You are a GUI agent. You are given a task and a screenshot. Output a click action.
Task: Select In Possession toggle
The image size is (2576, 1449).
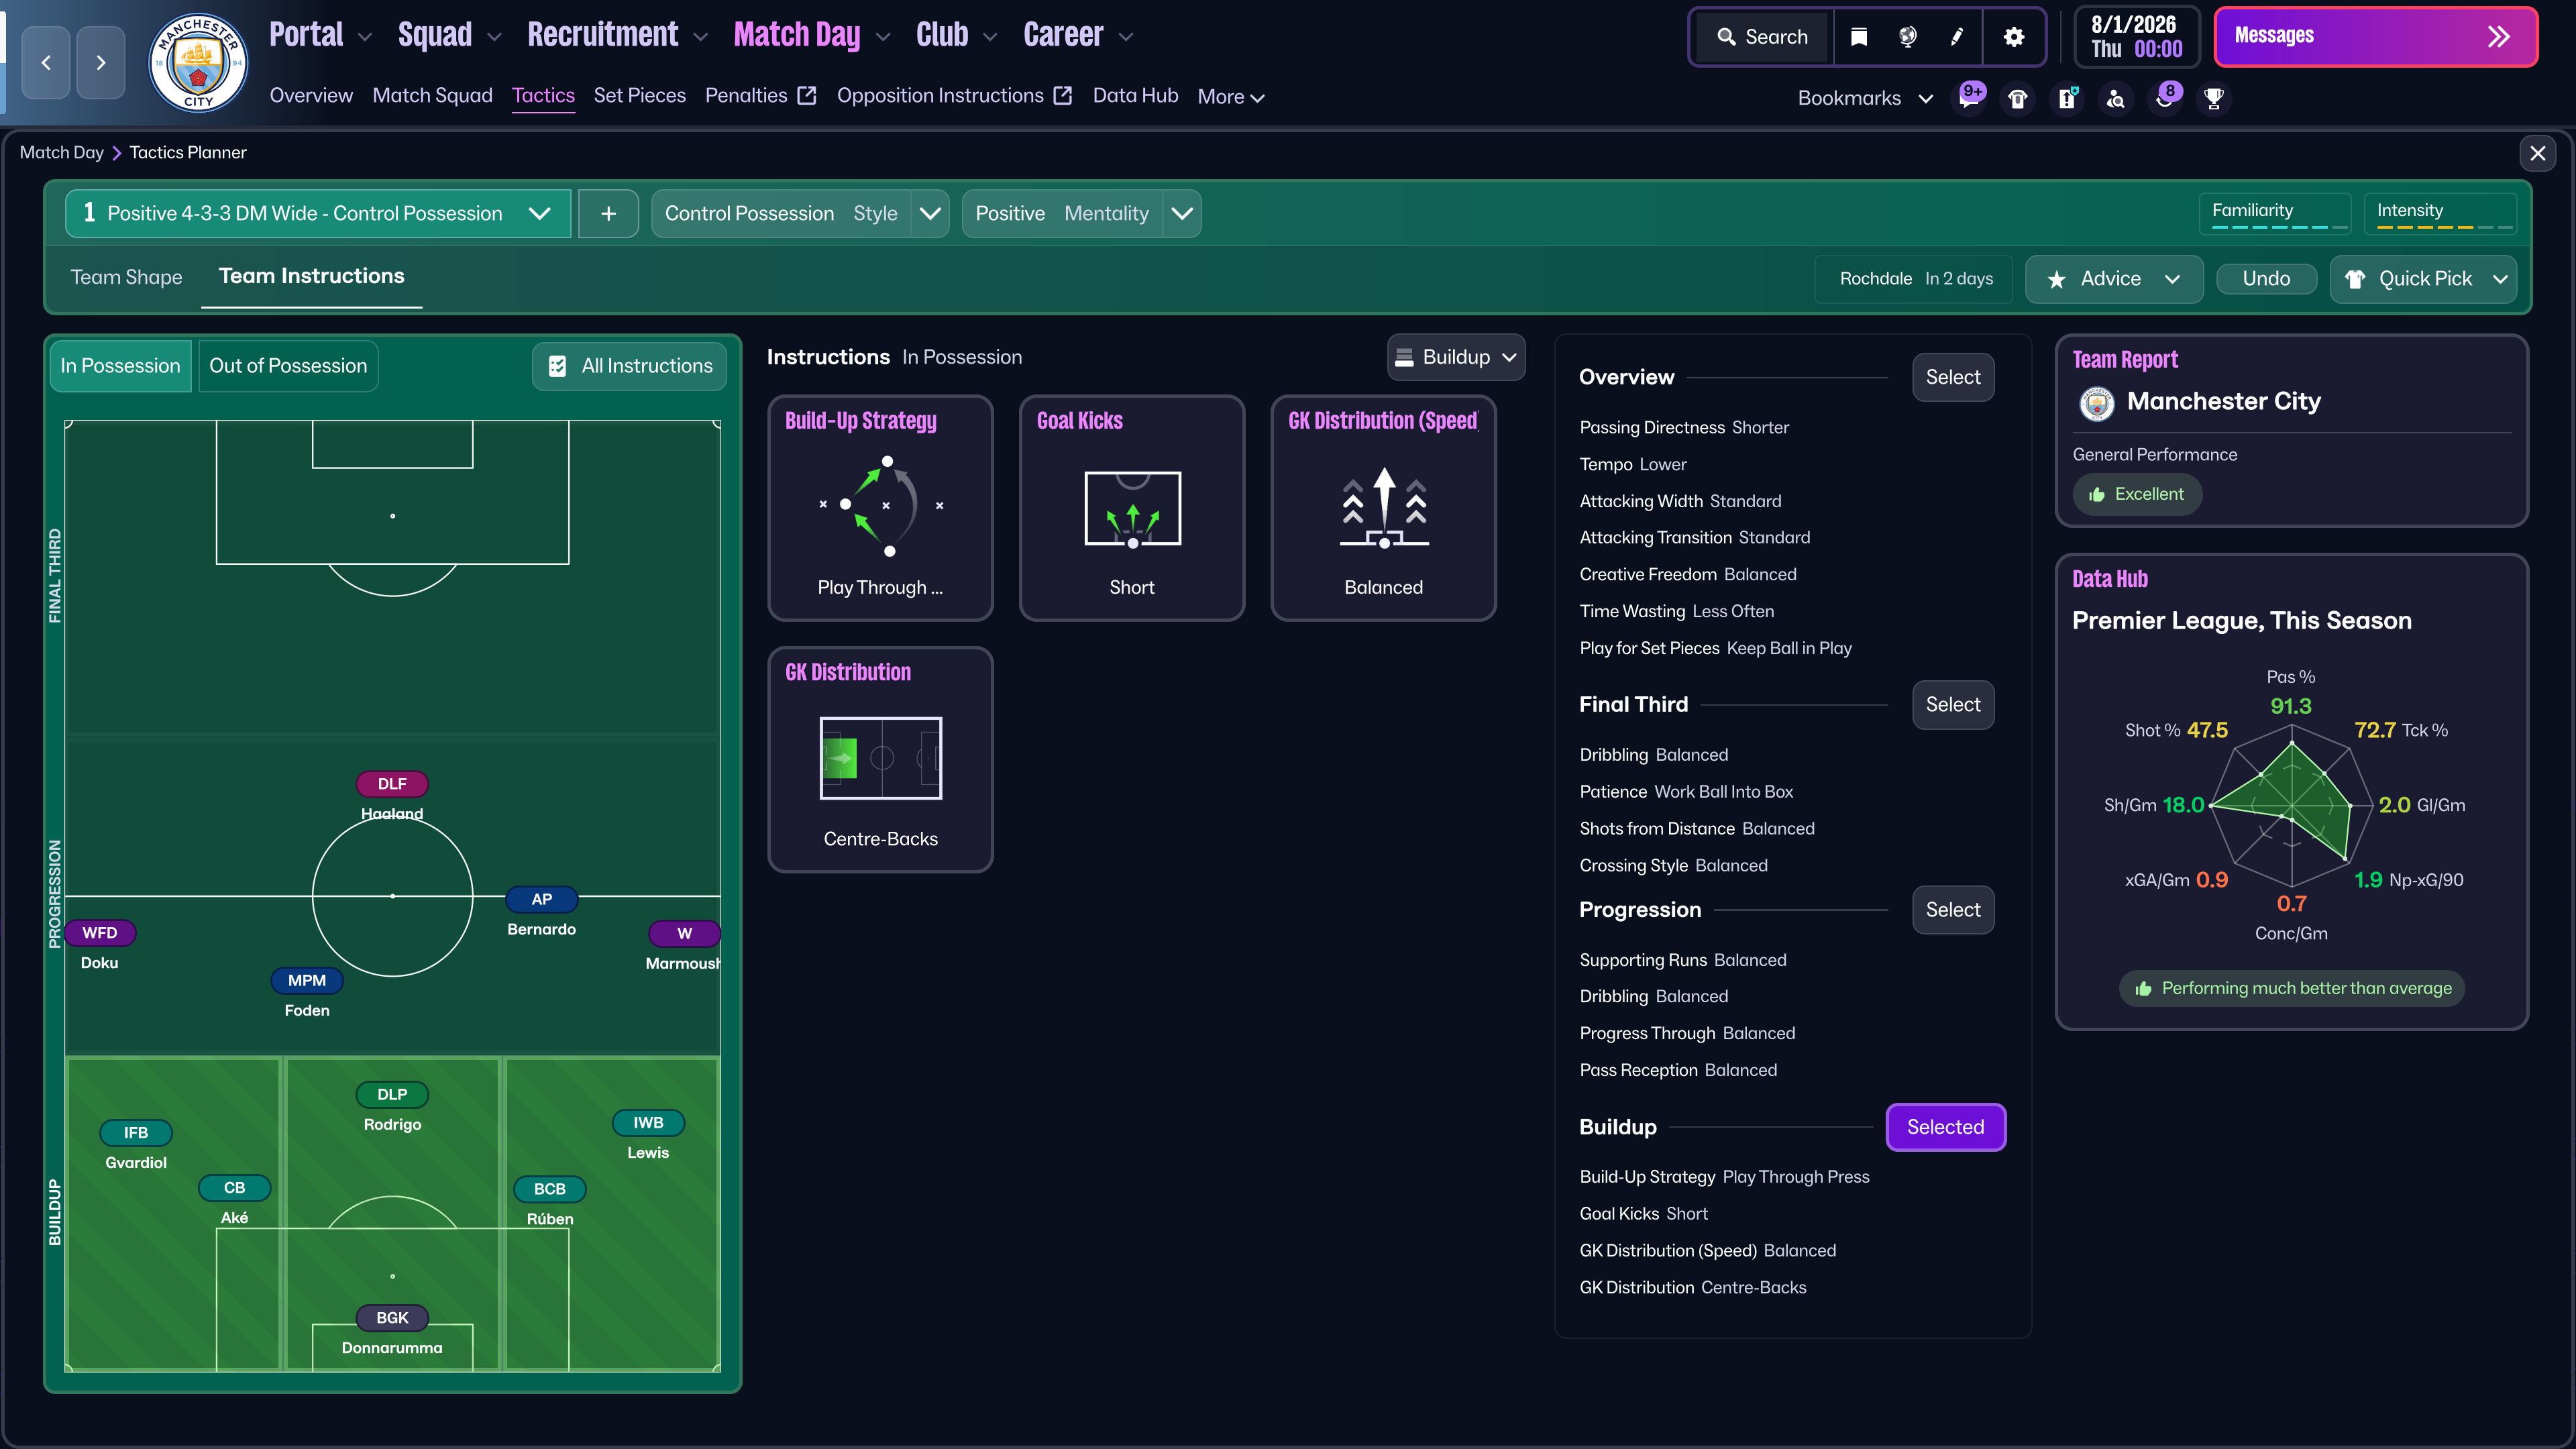coord(120,366)
